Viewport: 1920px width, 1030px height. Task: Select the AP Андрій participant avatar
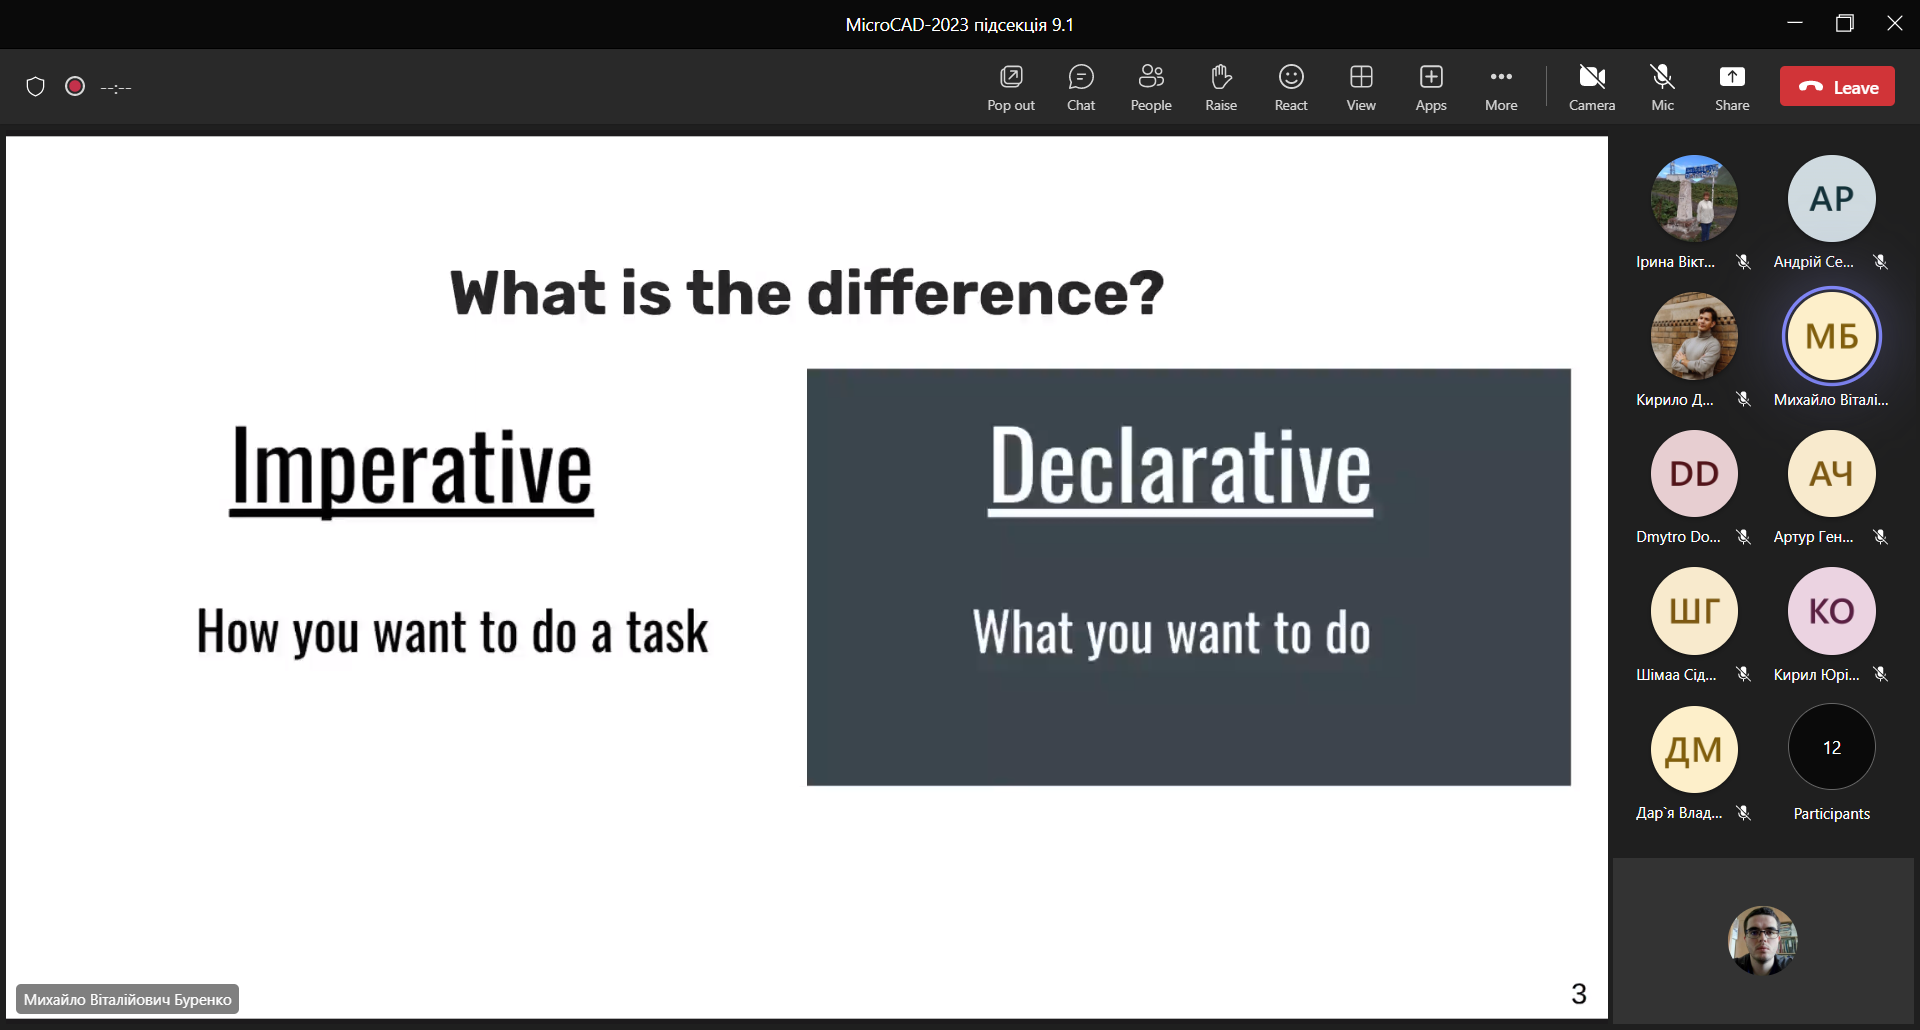(1831, 199)
